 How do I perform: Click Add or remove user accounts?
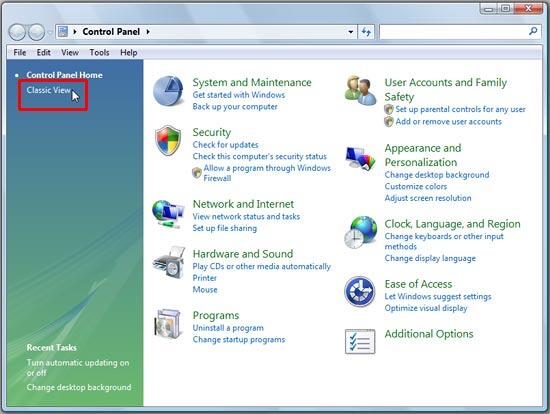(x=449, y=122)
